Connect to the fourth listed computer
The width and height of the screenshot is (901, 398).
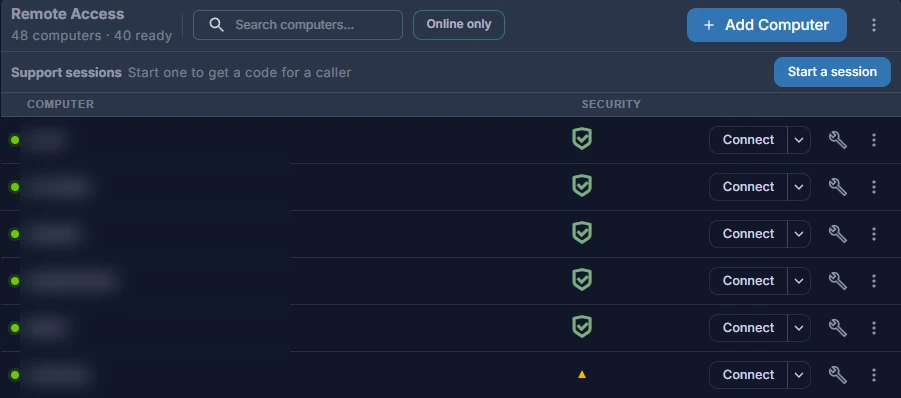tap(748, 281)
